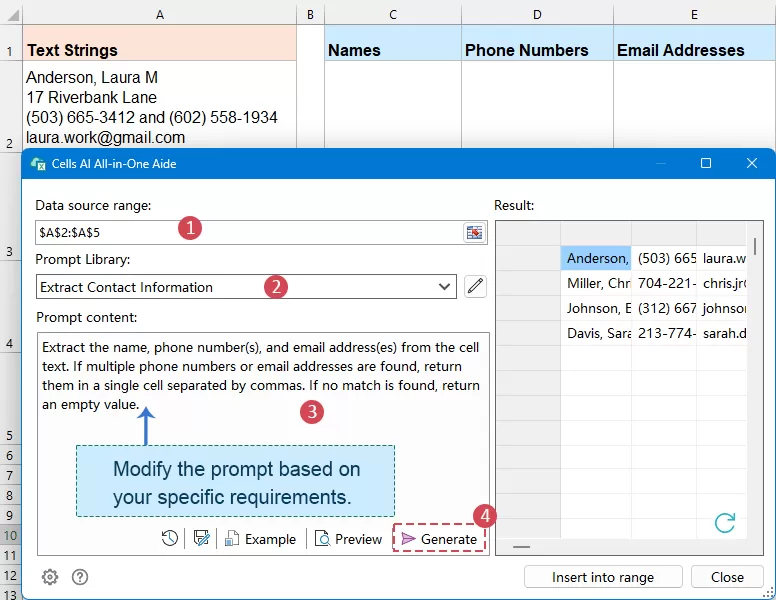Click the Close button in dialog footer
Screen dimensions: 776x600
727,577
